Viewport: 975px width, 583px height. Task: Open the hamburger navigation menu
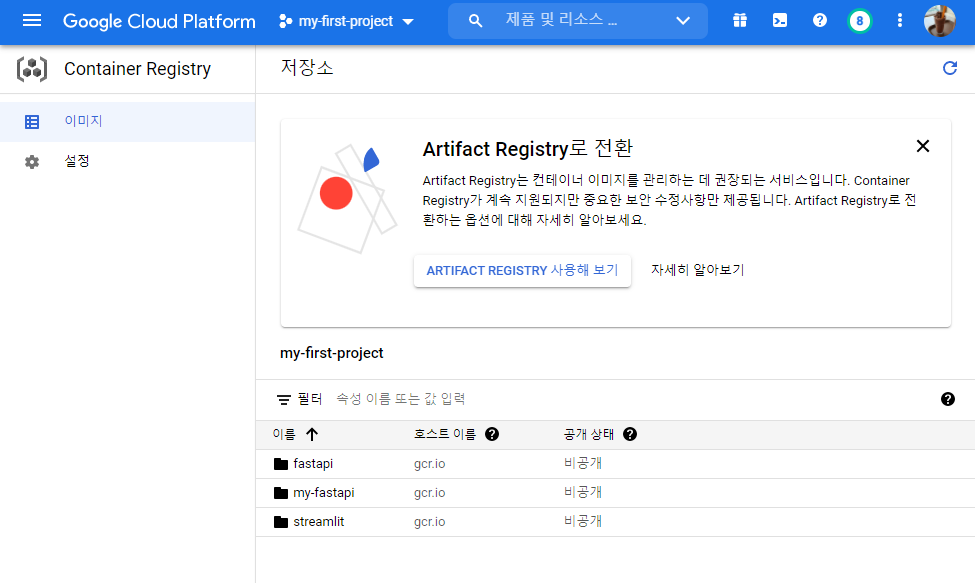pos(32,21)
